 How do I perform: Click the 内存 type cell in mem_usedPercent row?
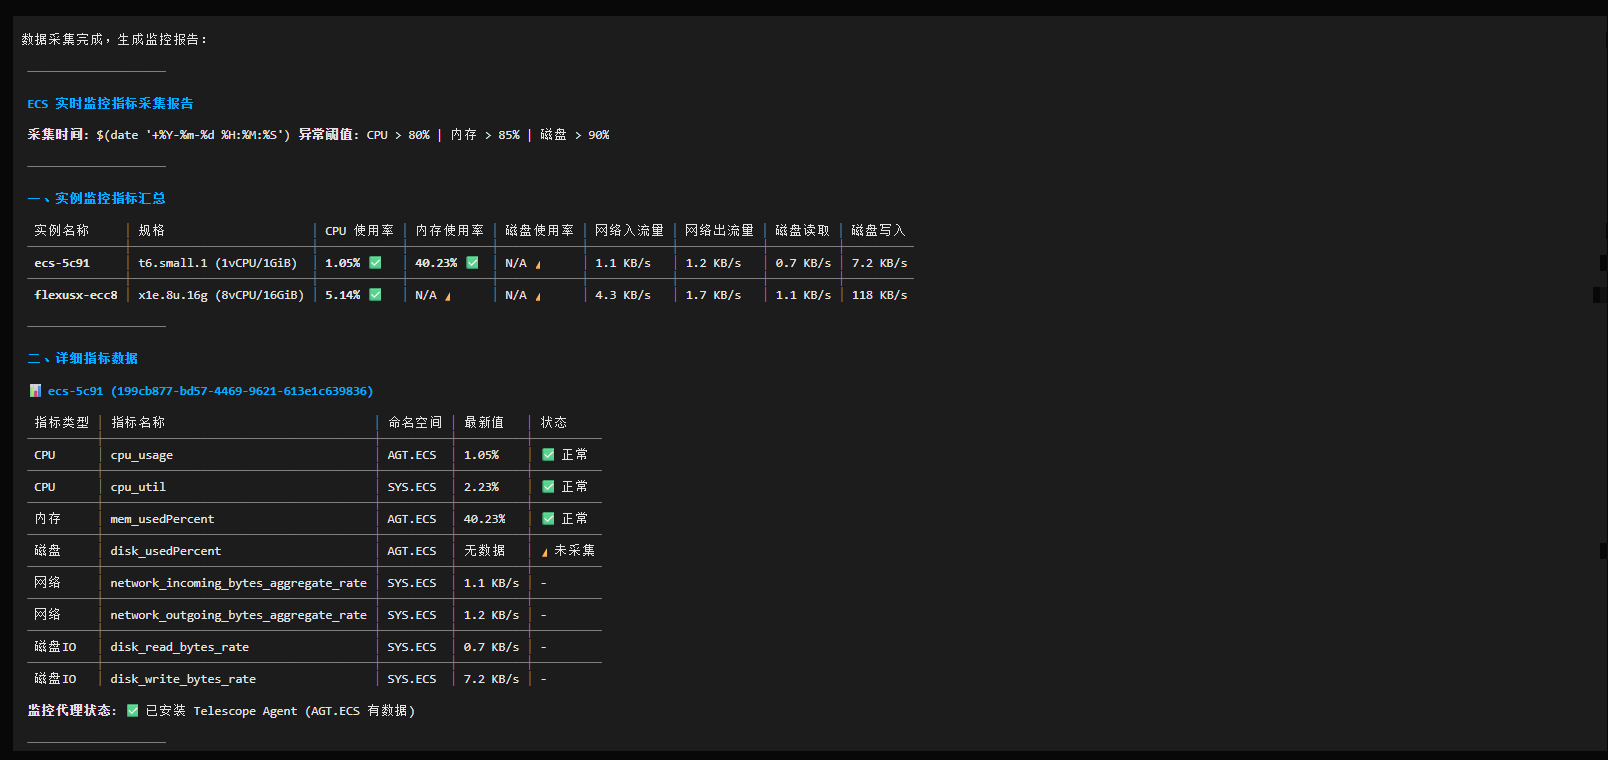click(47, 519)
